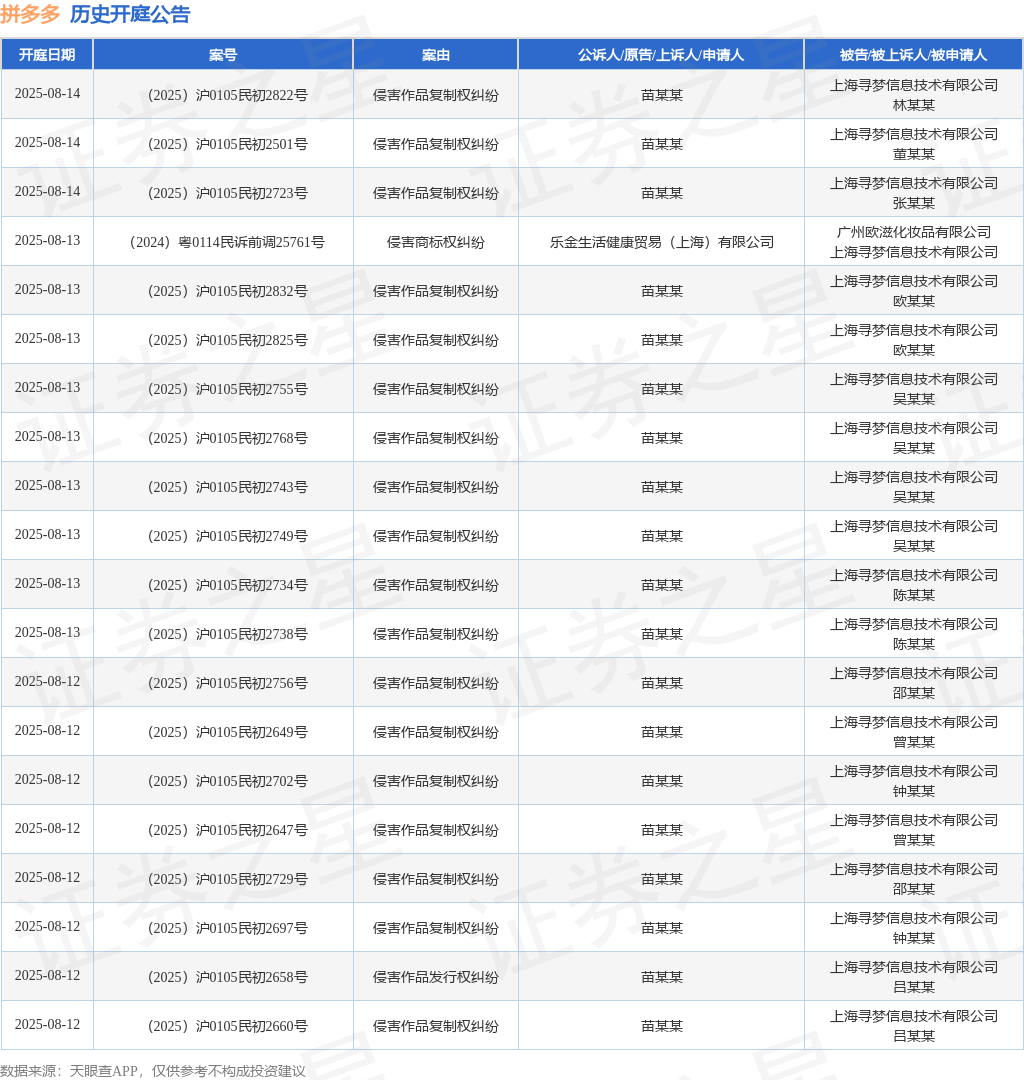Viewport: 1024px width, 1080px height.
Task: Select the 案由 column header
Action: click(x=435, y=55)
